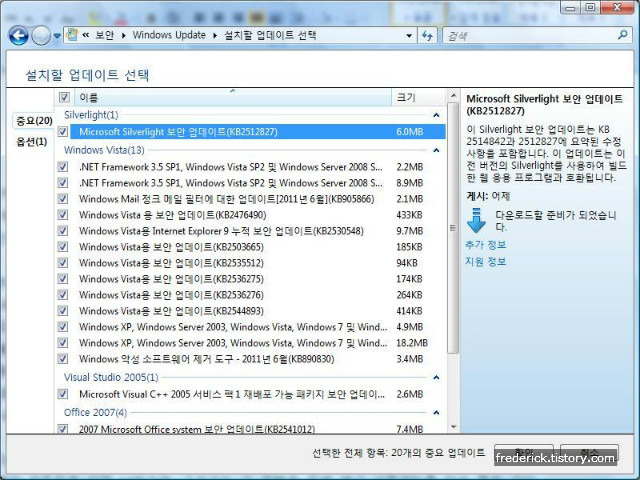Open the arrow after 보안 breadcrumb
Image resolution: width=640 pixels, height=480 pixels.
124,36
